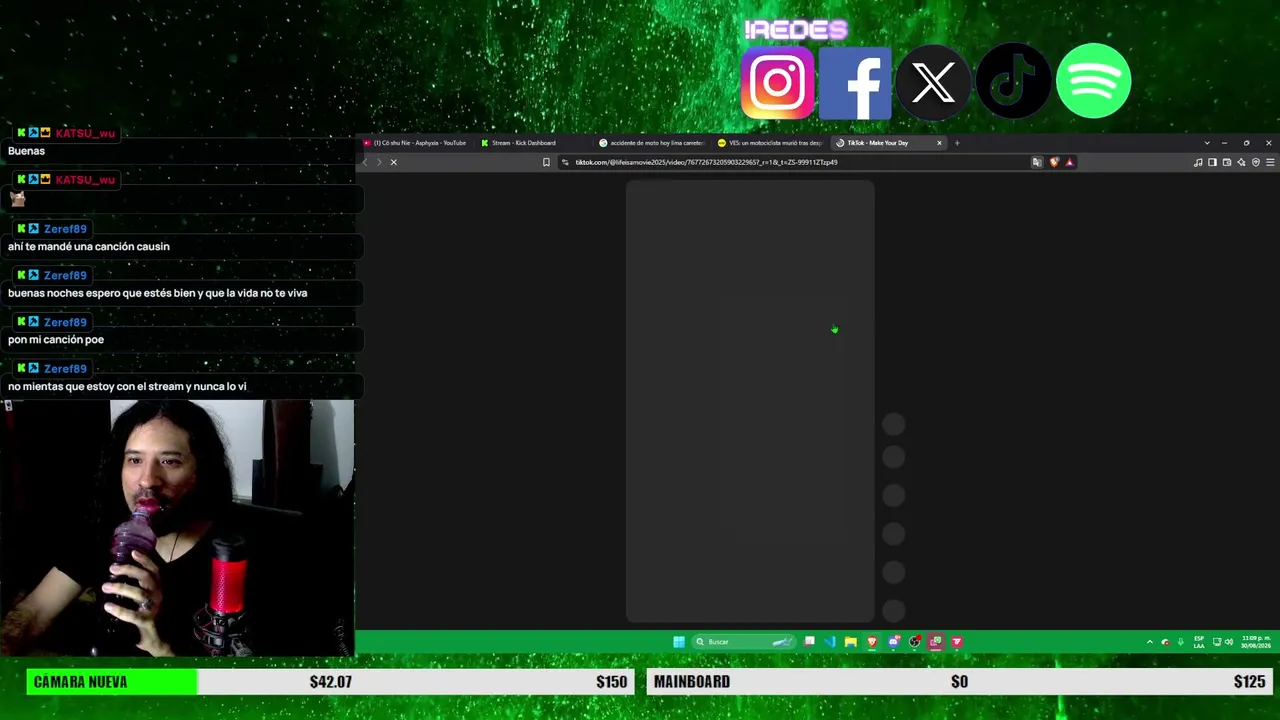1280x720 pixels.
Task: Open Task View from the taskbar
Action: (809, 642)
